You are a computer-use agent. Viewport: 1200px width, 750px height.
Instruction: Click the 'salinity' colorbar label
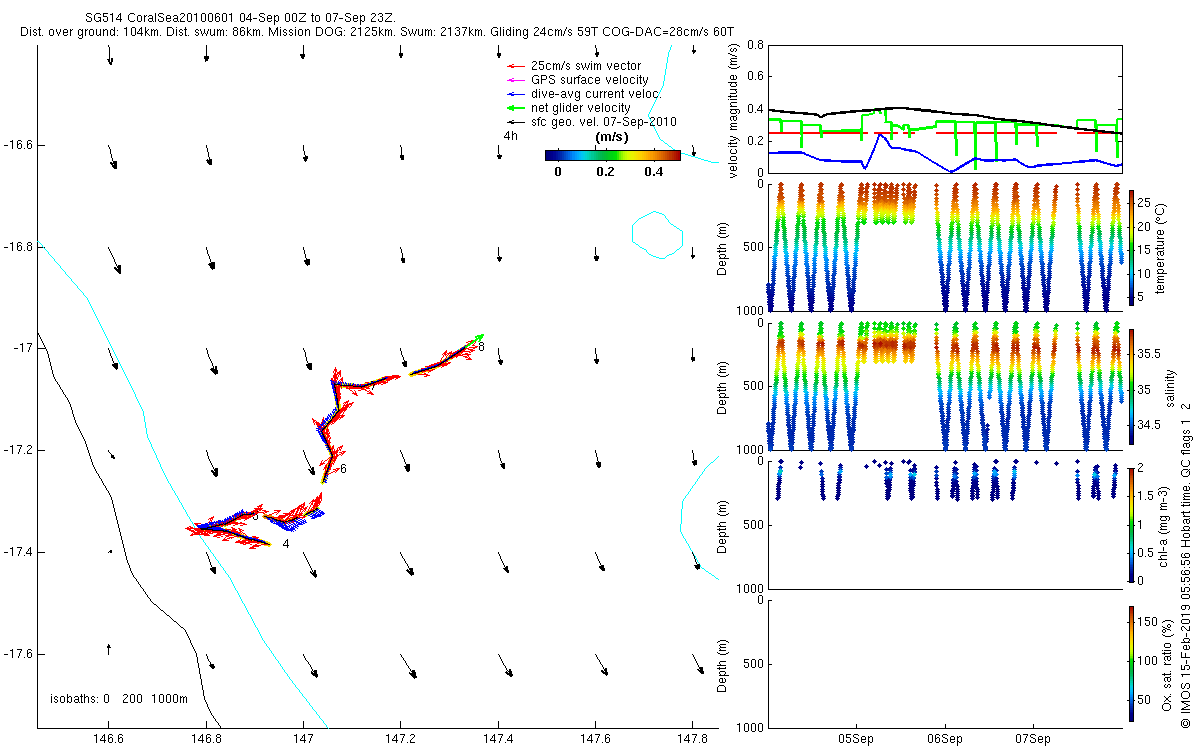pyautogui.click(x=1171, y=386)
